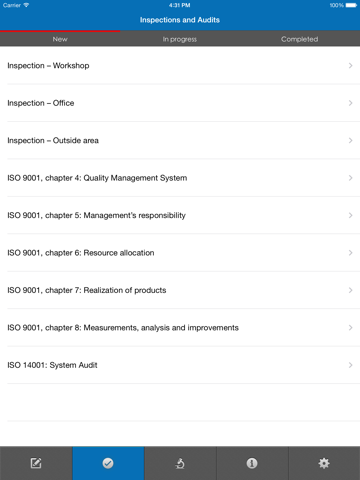Tap the Wi-Fi icon in status bar
The width and height of the screenshot is (360, 480).
pyautogui.click(x=26, y=5)
